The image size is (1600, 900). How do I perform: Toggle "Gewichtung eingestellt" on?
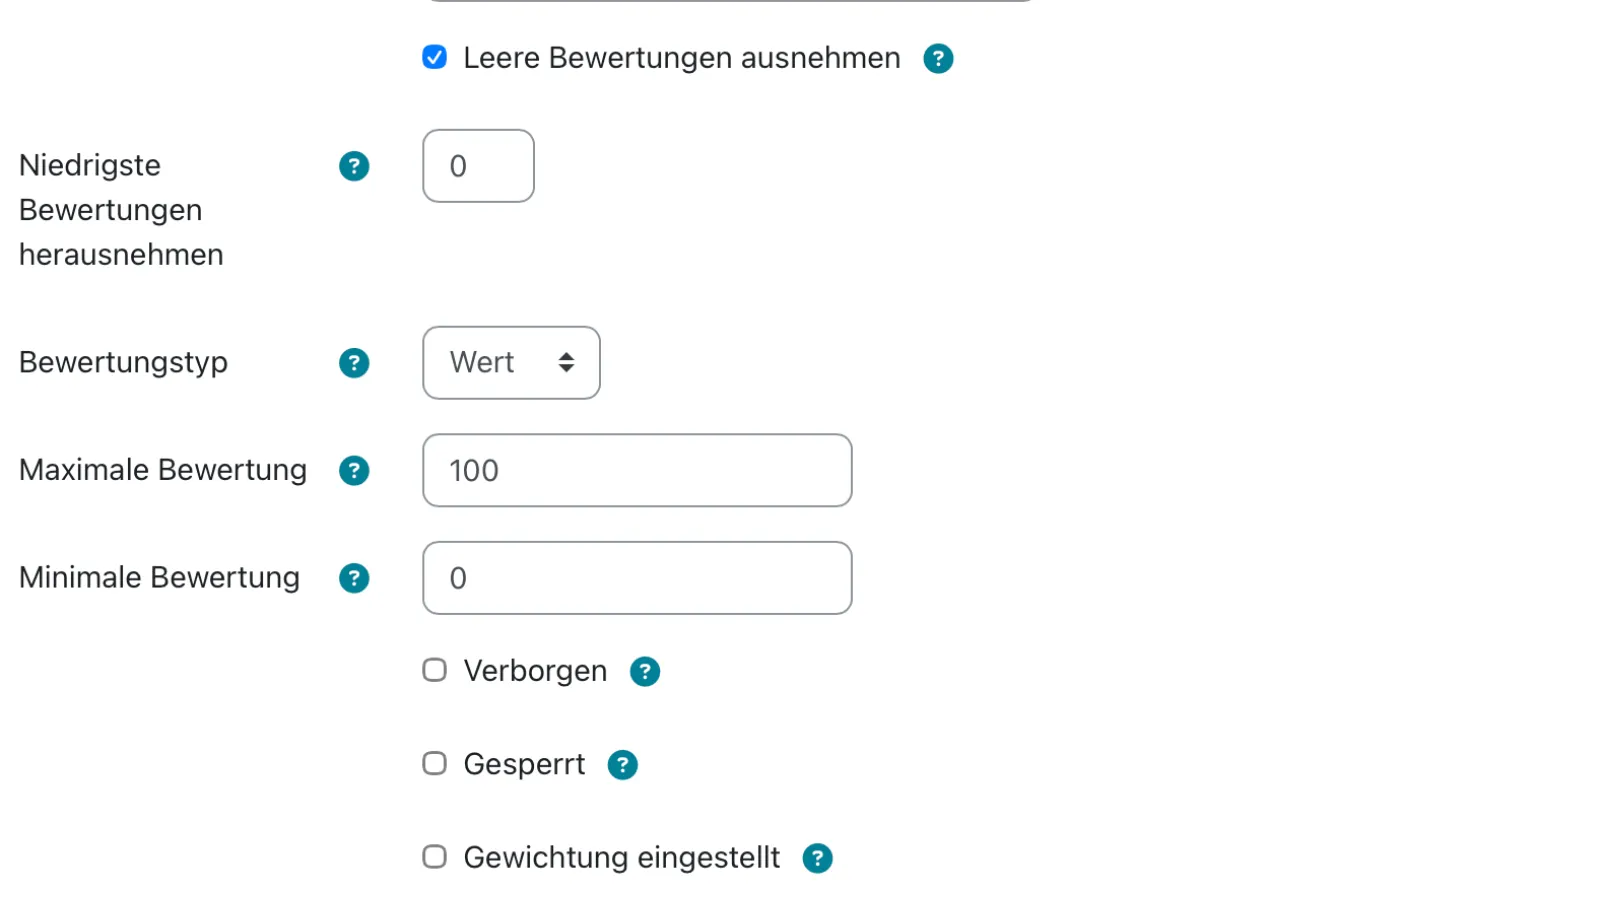[x=434, y=856]
